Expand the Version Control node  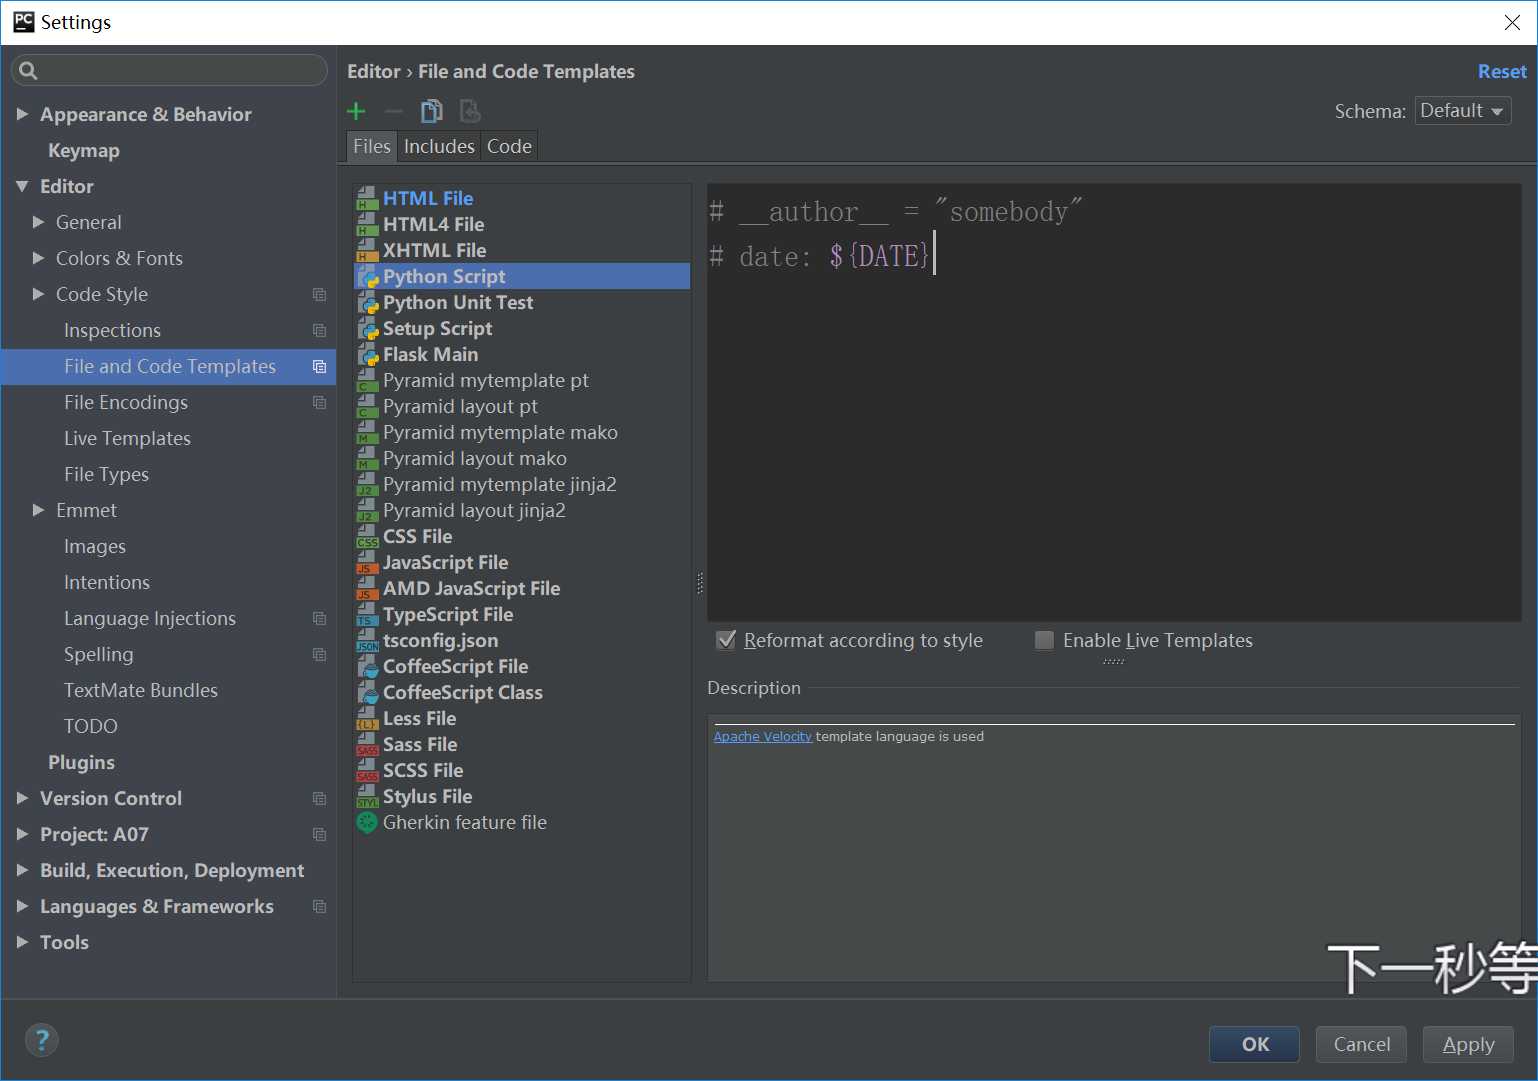pos(22,799)
